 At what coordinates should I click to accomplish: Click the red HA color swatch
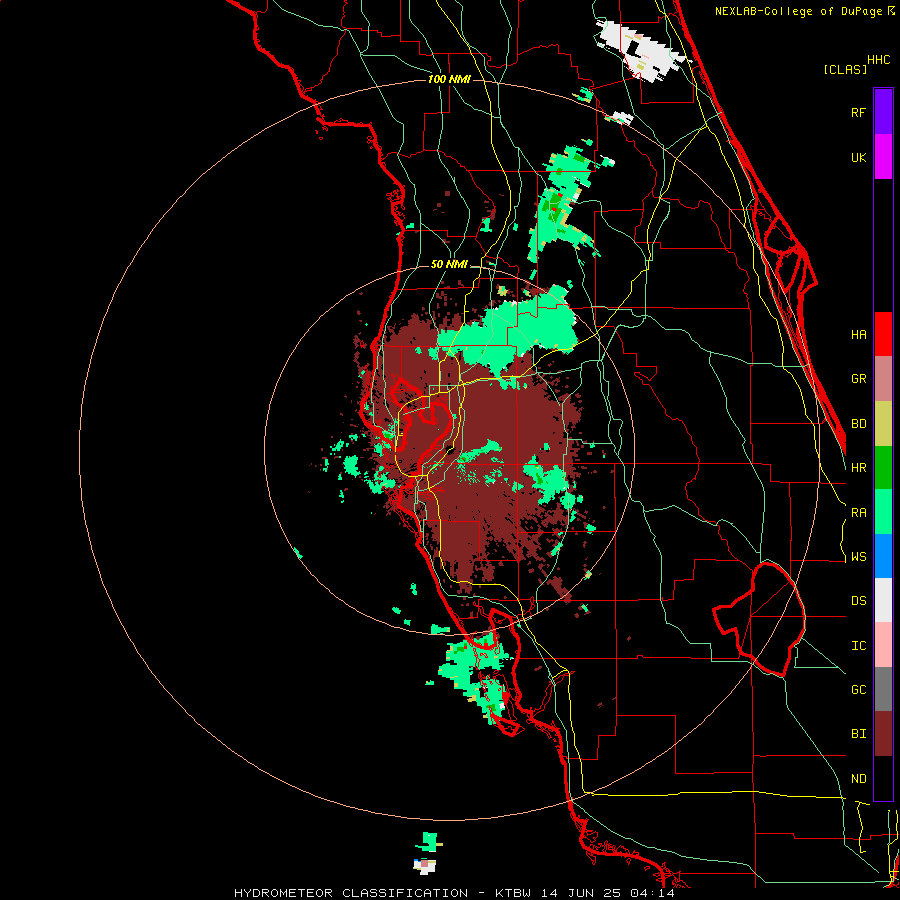pos(883,334)
